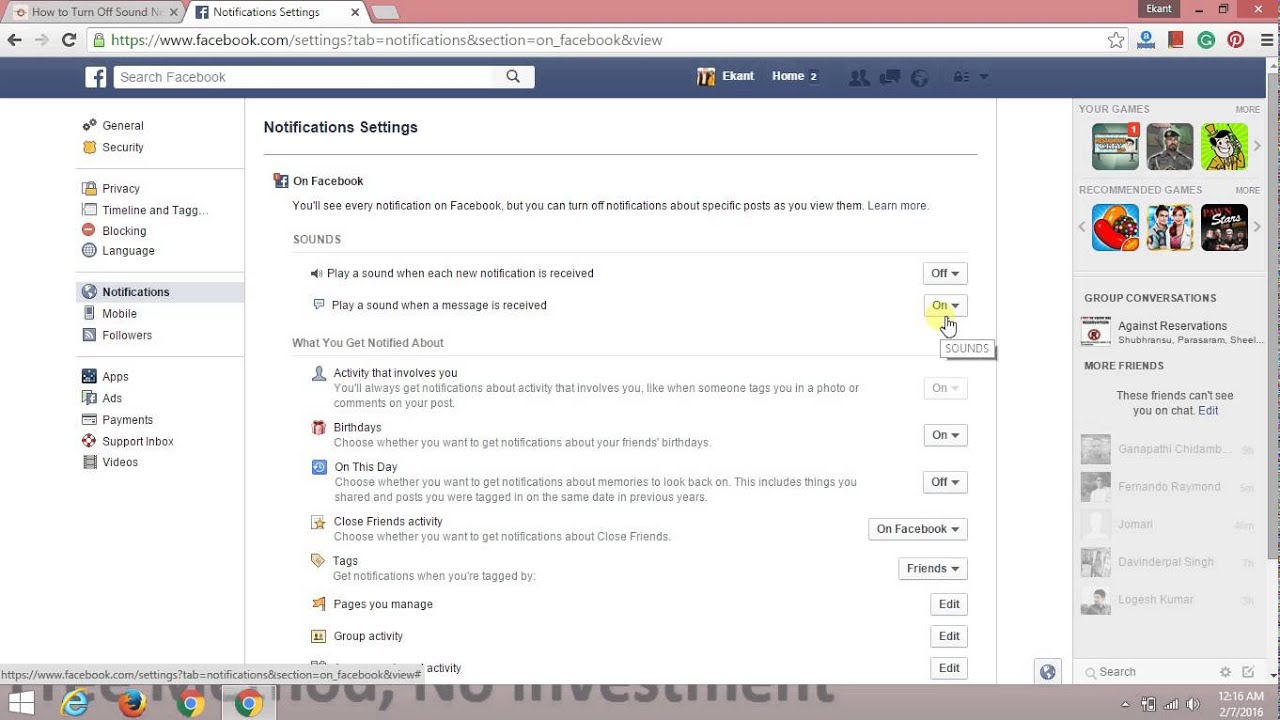Open Close Friends activity On Facebook dropdown
This screenshot has width=1280, height=720.
coord(918,529)
